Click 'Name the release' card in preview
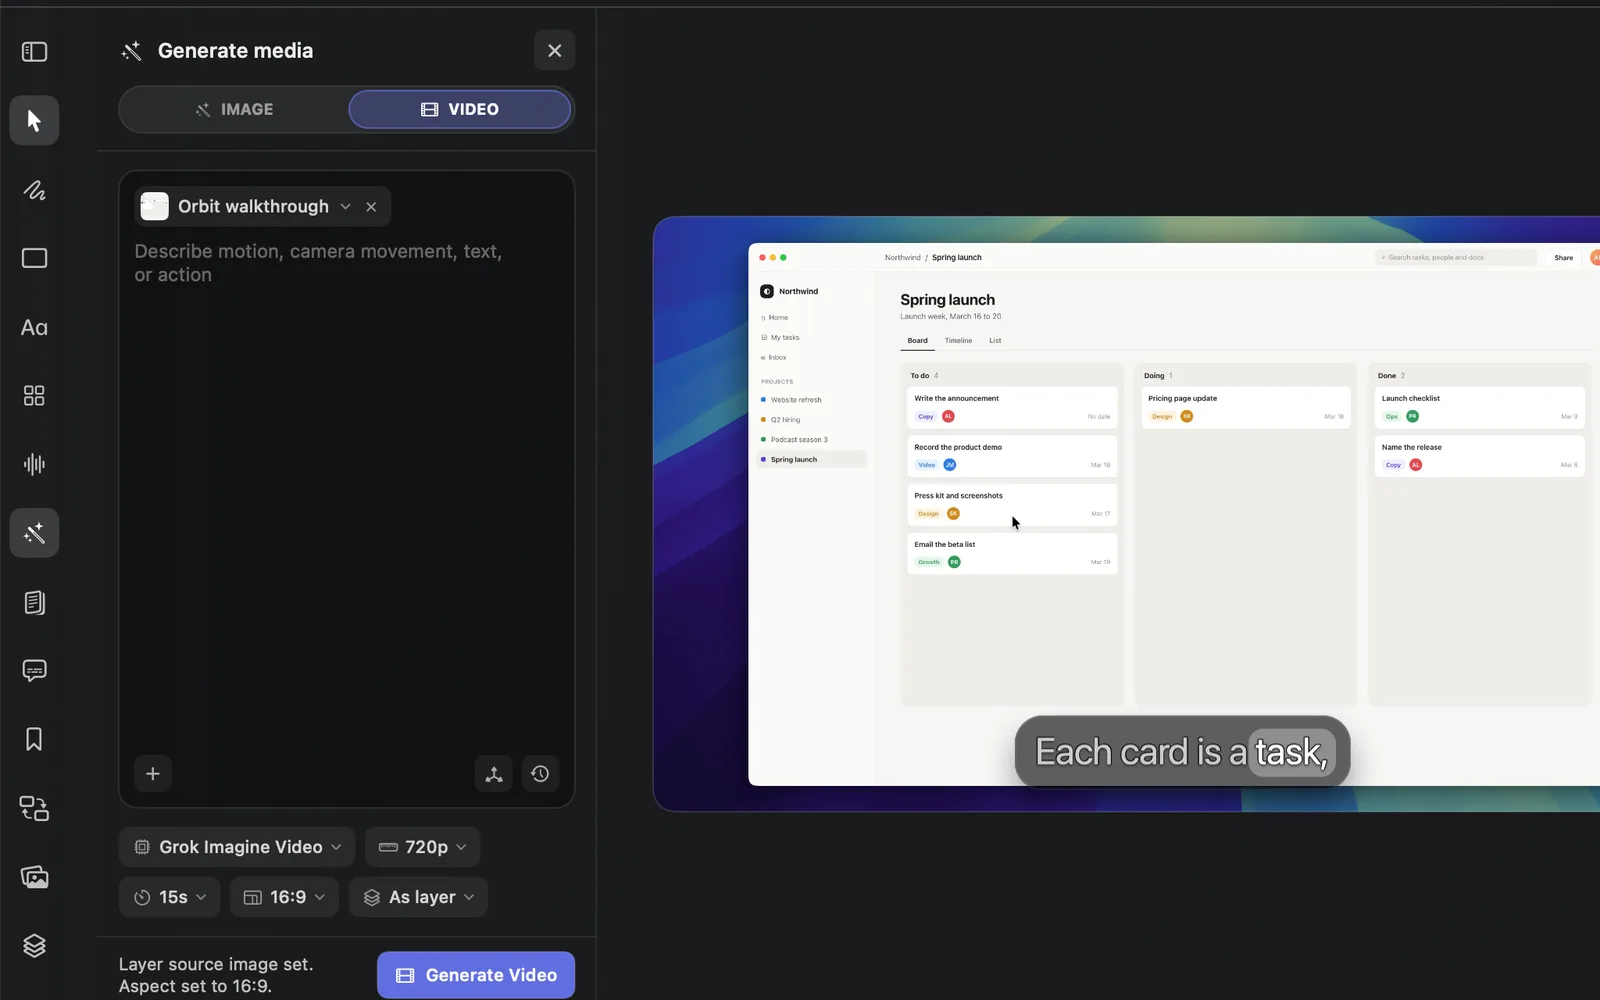 [1479, 456]
